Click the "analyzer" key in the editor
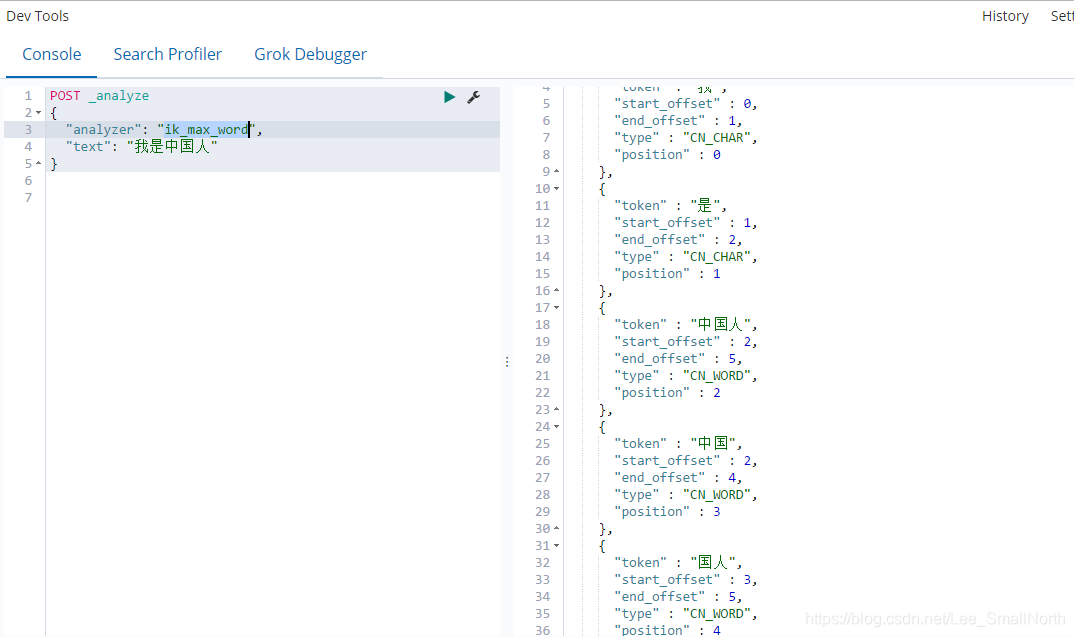The width and height of the screenshot is (1074, 637). (x=103, y=129)
